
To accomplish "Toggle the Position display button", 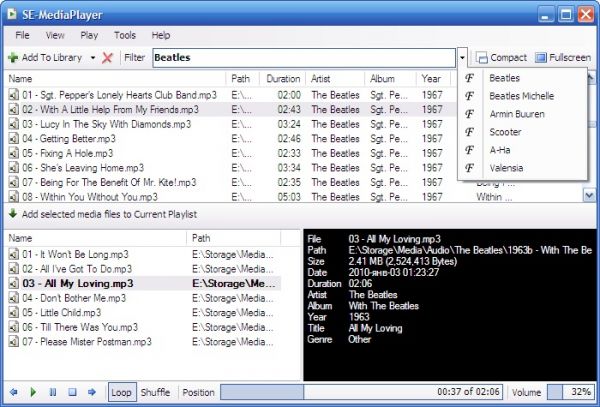I will (x=198, y=393).
